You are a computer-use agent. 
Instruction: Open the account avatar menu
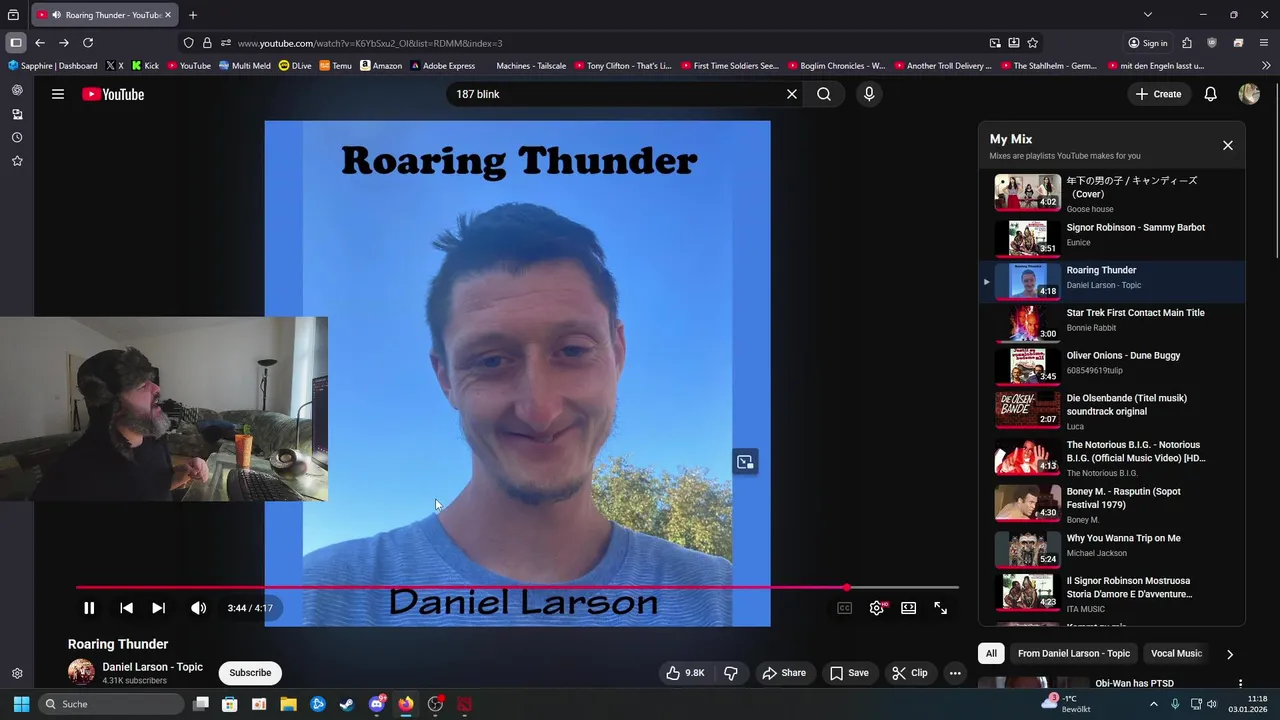pos(1249,94)
